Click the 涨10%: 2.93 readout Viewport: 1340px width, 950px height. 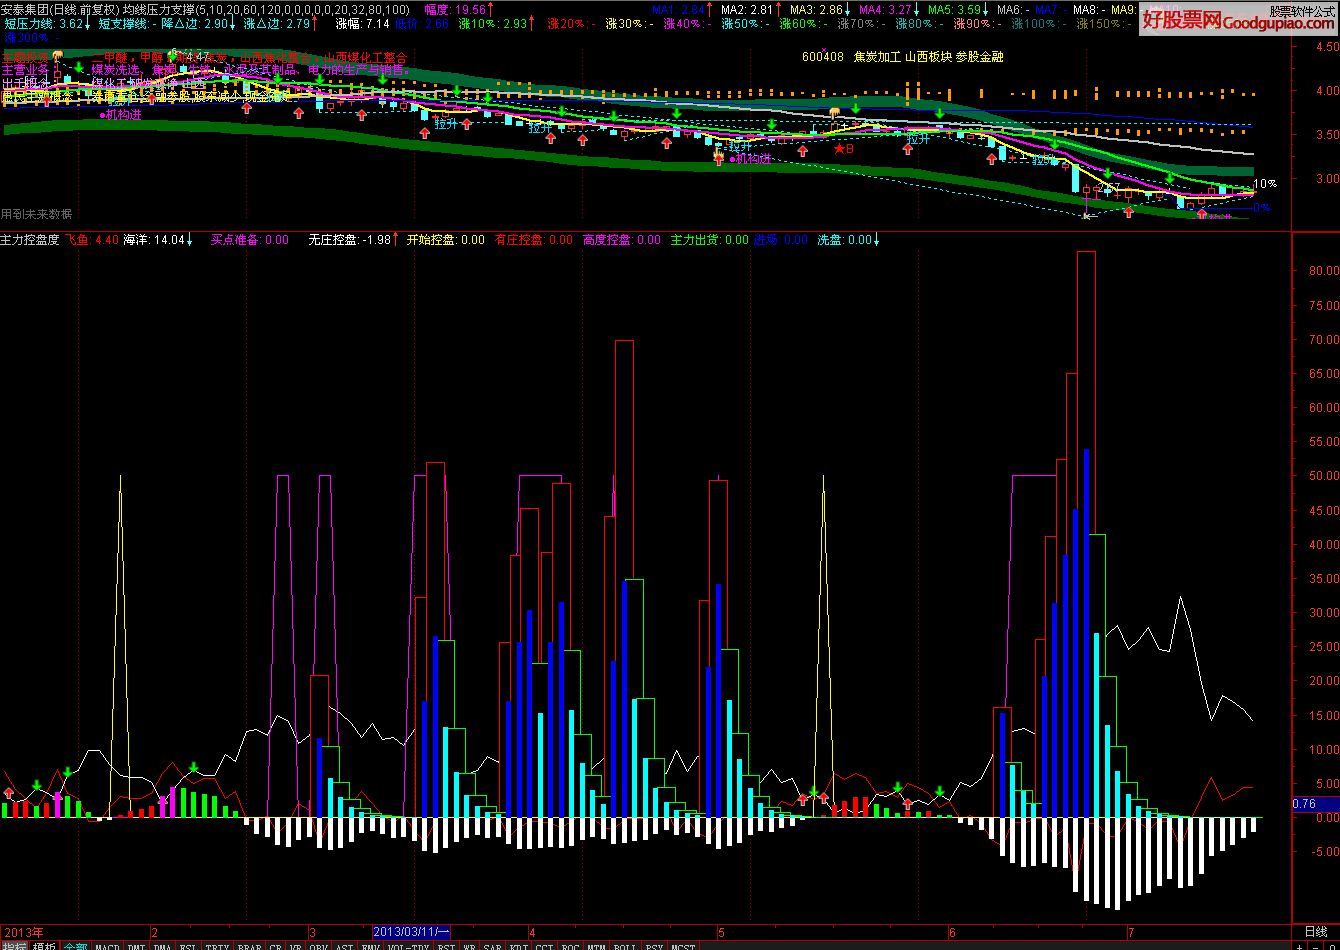(x=493, y=23)
